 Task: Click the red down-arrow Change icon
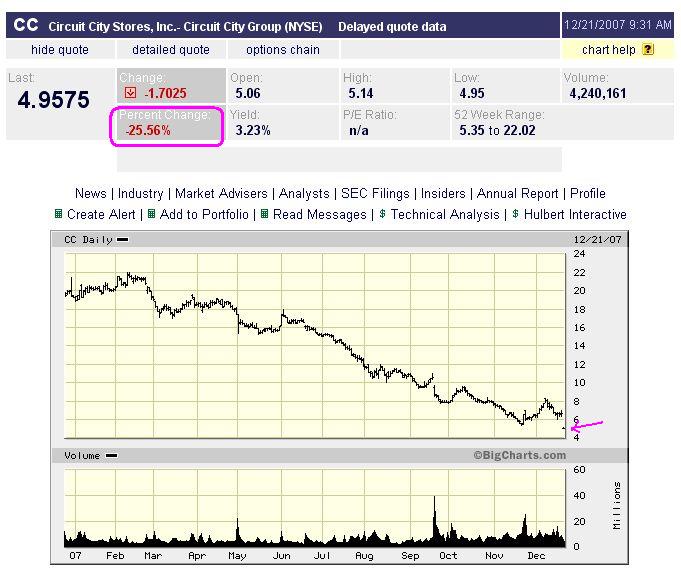(x=129, y=93)
